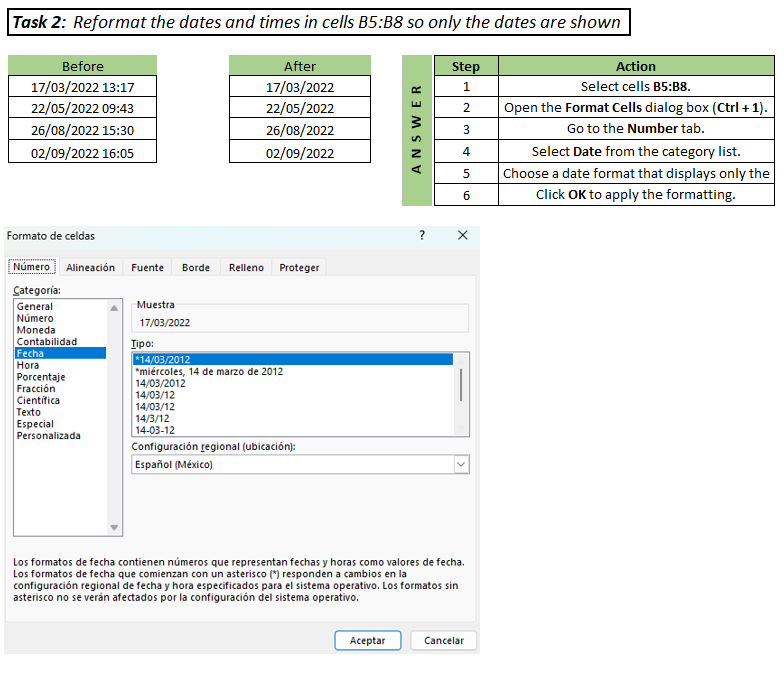The image size is (784, 673).
Task: Choose the Moneda category
Action: (60, 330)
